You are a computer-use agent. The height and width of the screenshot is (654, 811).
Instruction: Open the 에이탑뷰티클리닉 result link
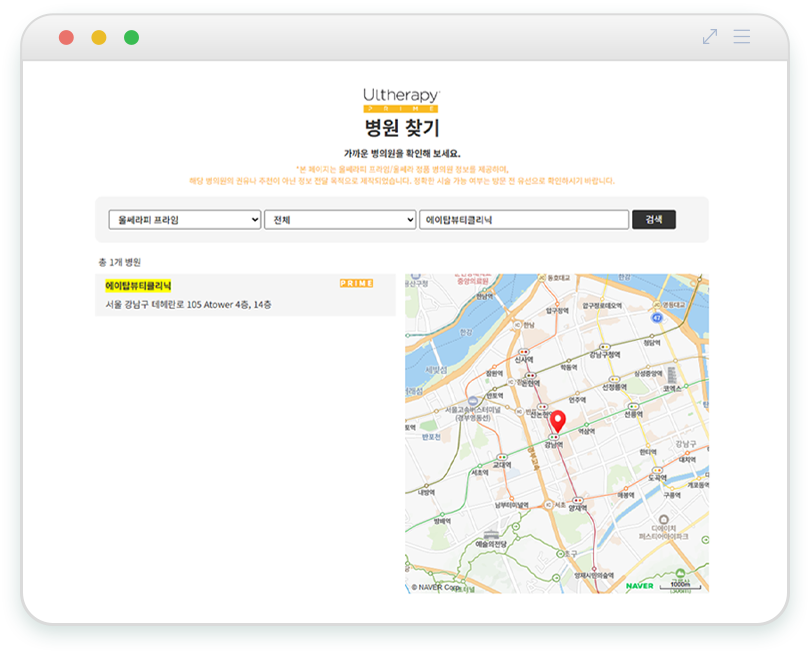click(x=138, y=286)
